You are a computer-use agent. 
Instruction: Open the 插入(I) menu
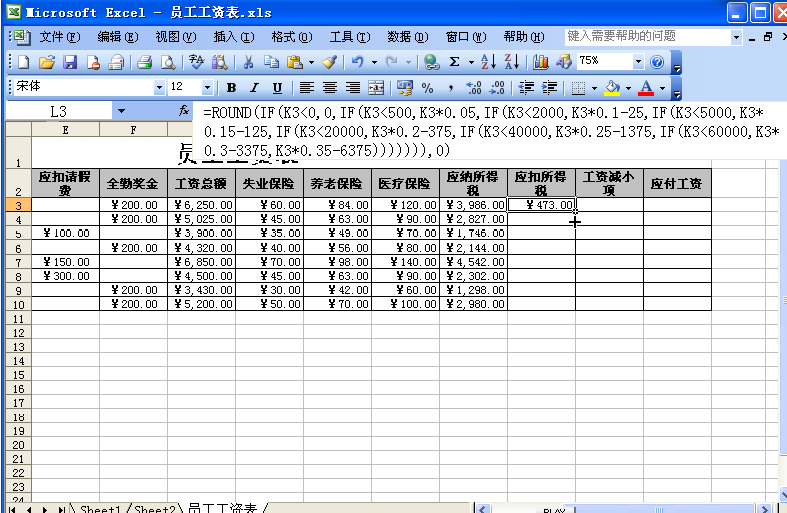(234, 37)
